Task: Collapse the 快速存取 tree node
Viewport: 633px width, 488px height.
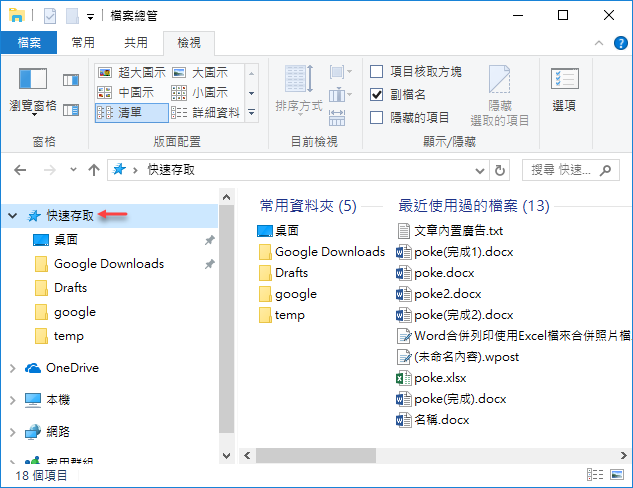Action: coord(13,216)
